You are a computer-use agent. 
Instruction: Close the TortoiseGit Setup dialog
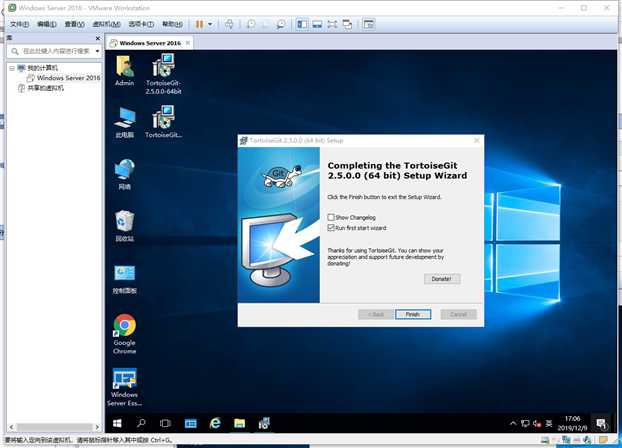click(477, 140)
